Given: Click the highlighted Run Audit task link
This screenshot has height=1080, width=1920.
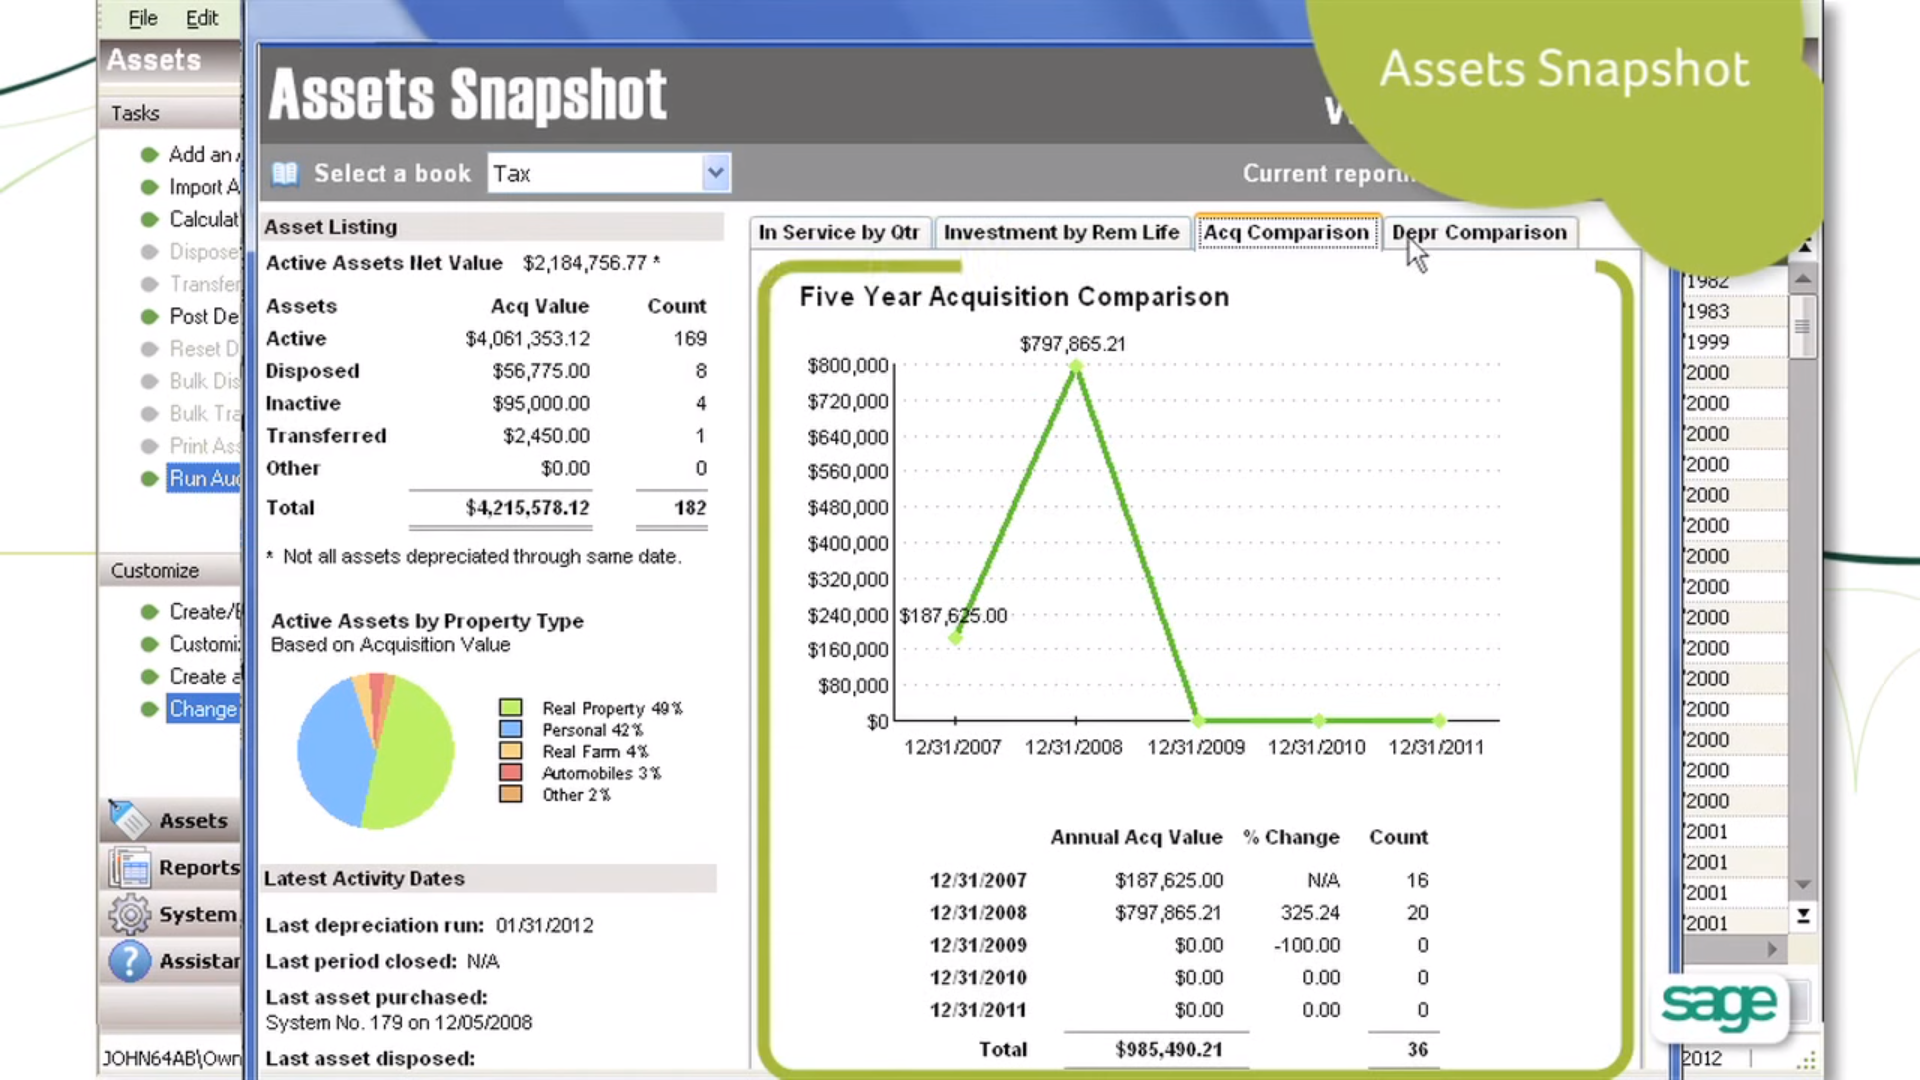Looking at the screenshot, I should click(x=204, y=478).
